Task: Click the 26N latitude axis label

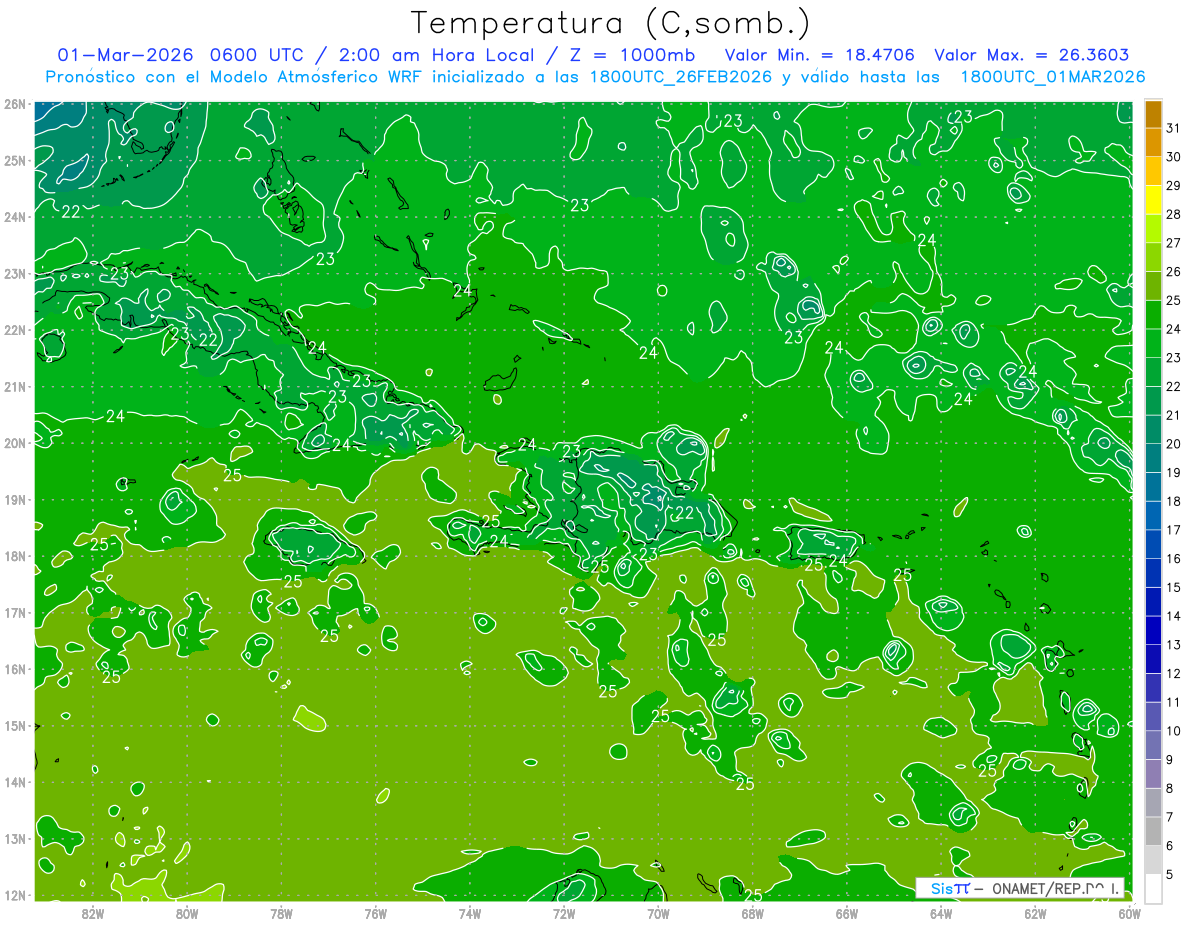Action: click(x=14, y=104)
